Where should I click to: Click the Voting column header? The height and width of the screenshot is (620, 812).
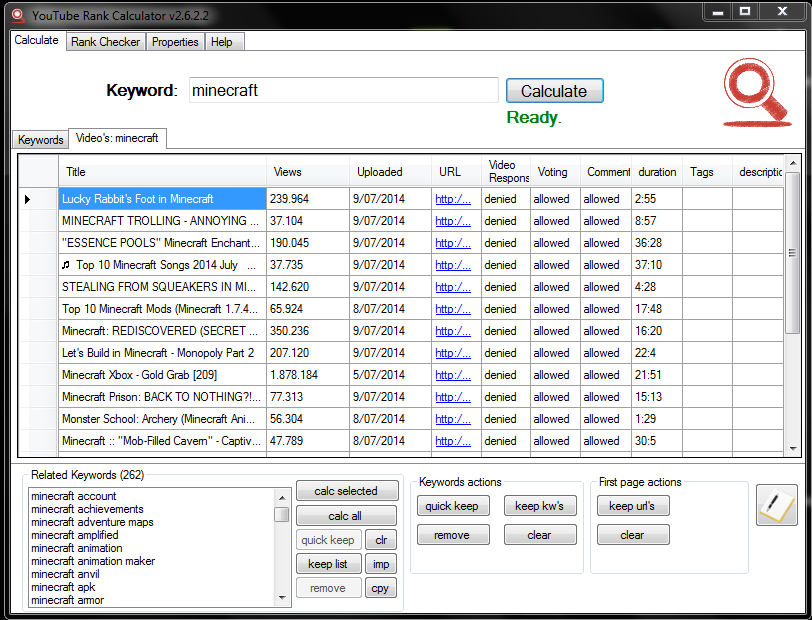coord(555,172)
